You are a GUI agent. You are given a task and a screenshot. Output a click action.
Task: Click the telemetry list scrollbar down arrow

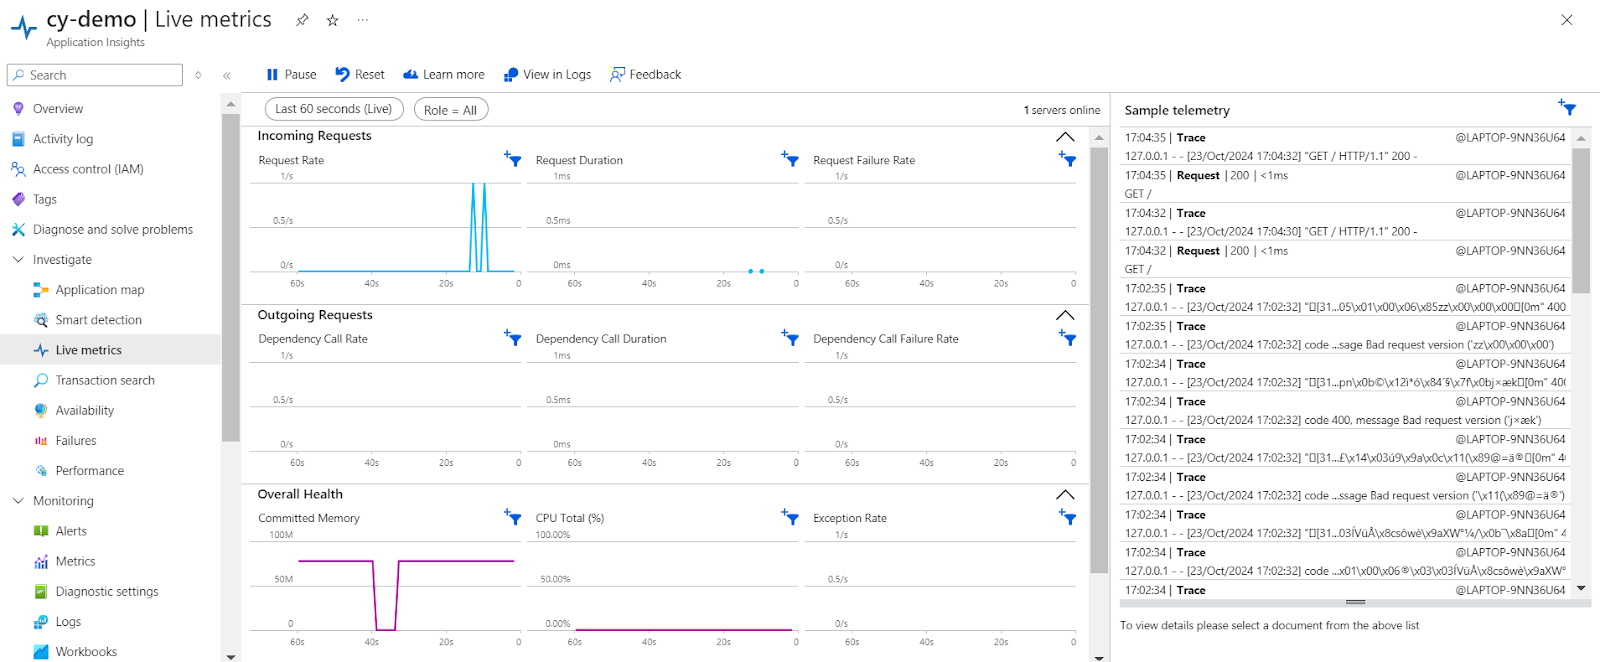[1581, 589]
